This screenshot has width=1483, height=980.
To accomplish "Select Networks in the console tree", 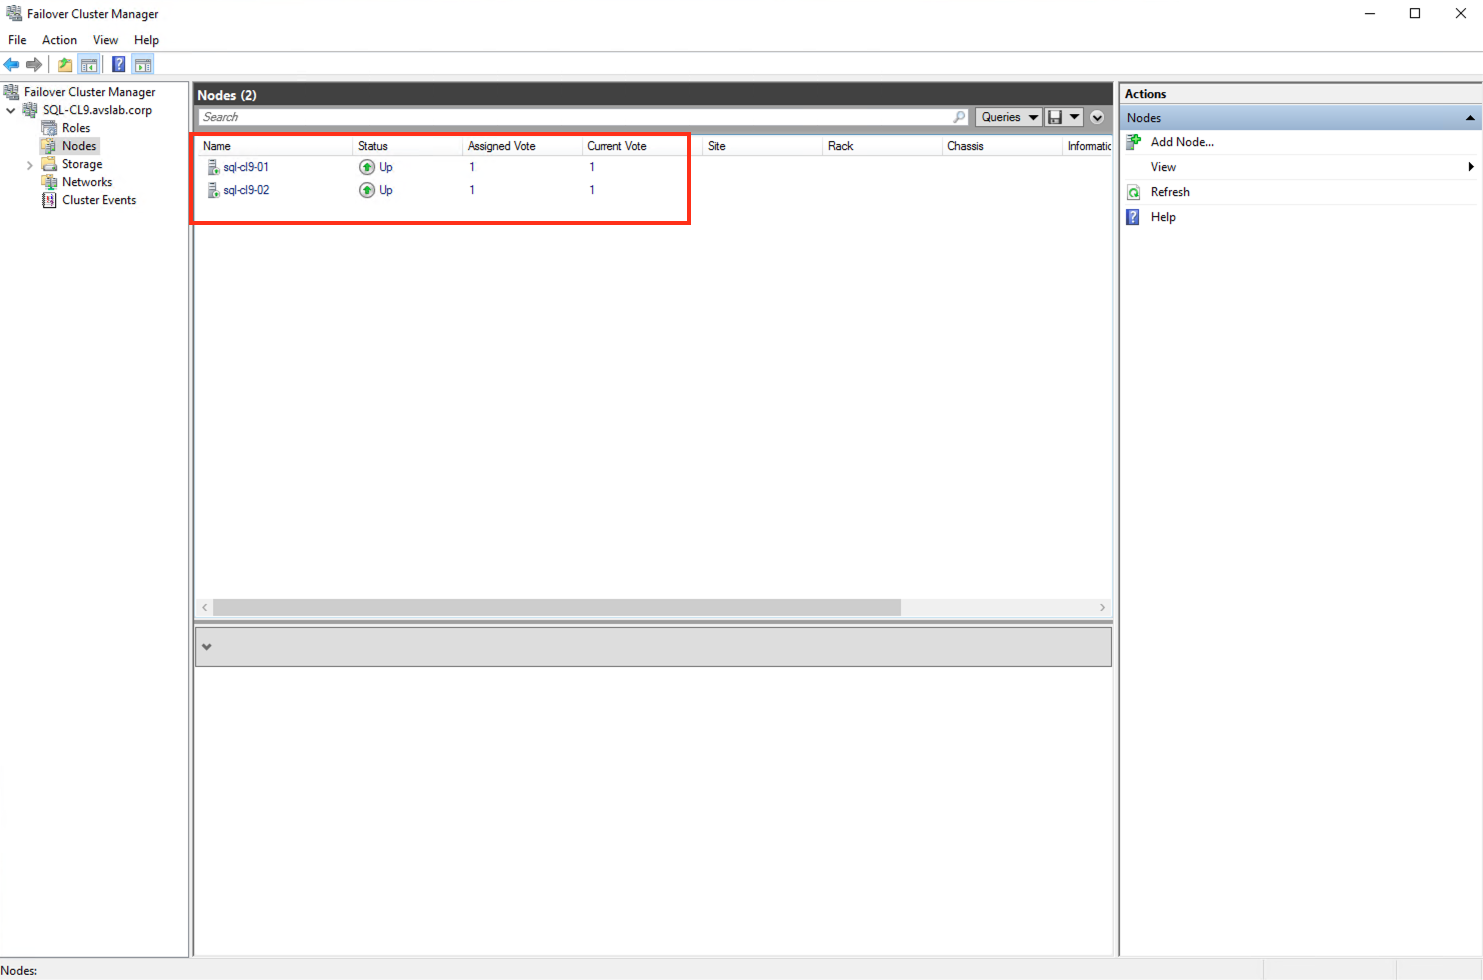I will [x=87, y=182].
